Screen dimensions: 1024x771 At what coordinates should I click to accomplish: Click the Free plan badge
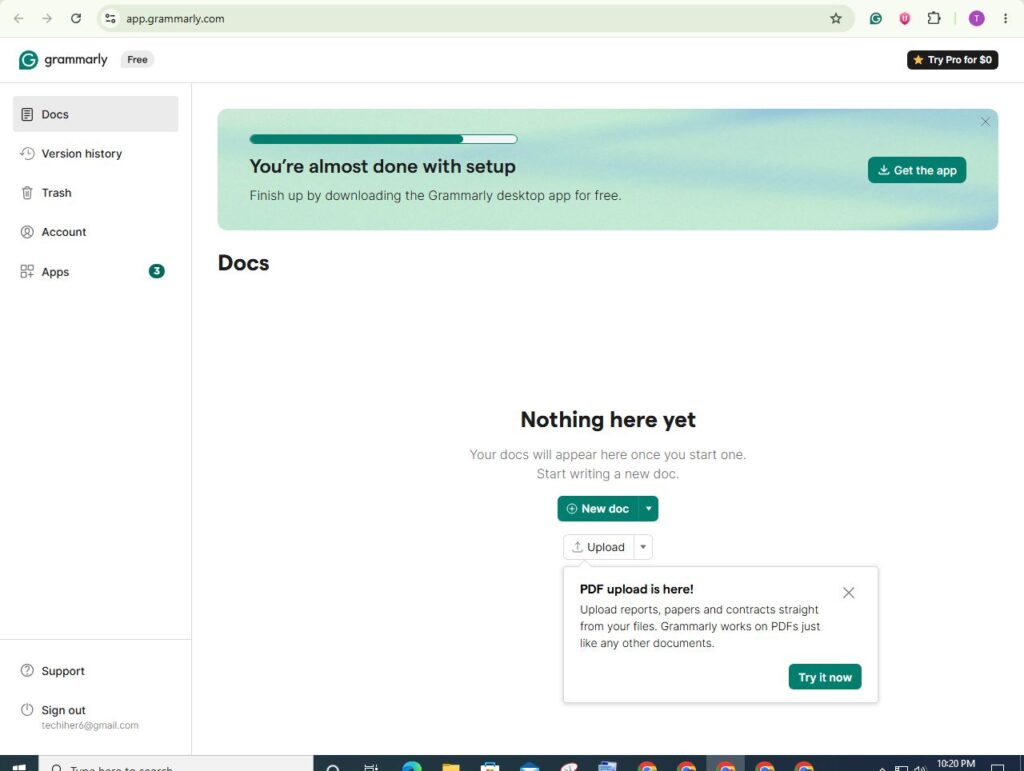pyautogui.click(x=137, y=59)
